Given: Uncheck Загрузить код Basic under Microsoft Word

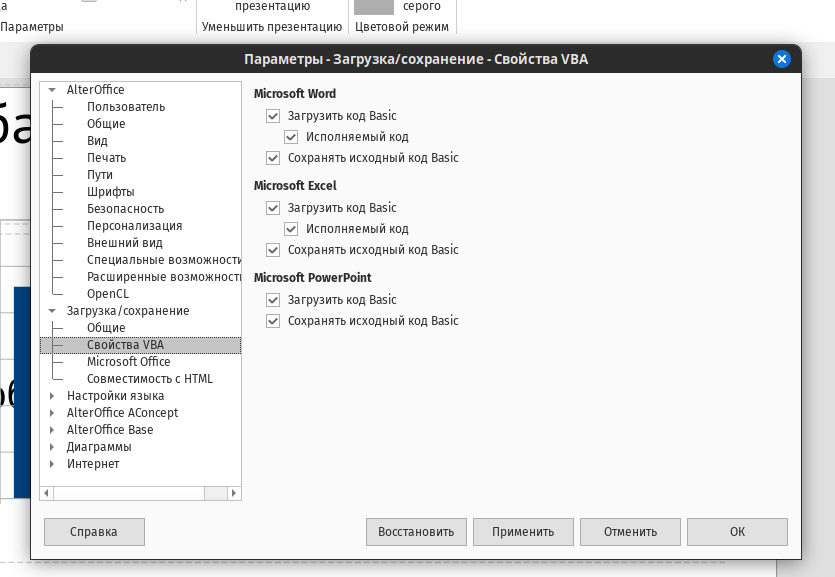Looking at the screenshot, I should (x=273, y=116).
